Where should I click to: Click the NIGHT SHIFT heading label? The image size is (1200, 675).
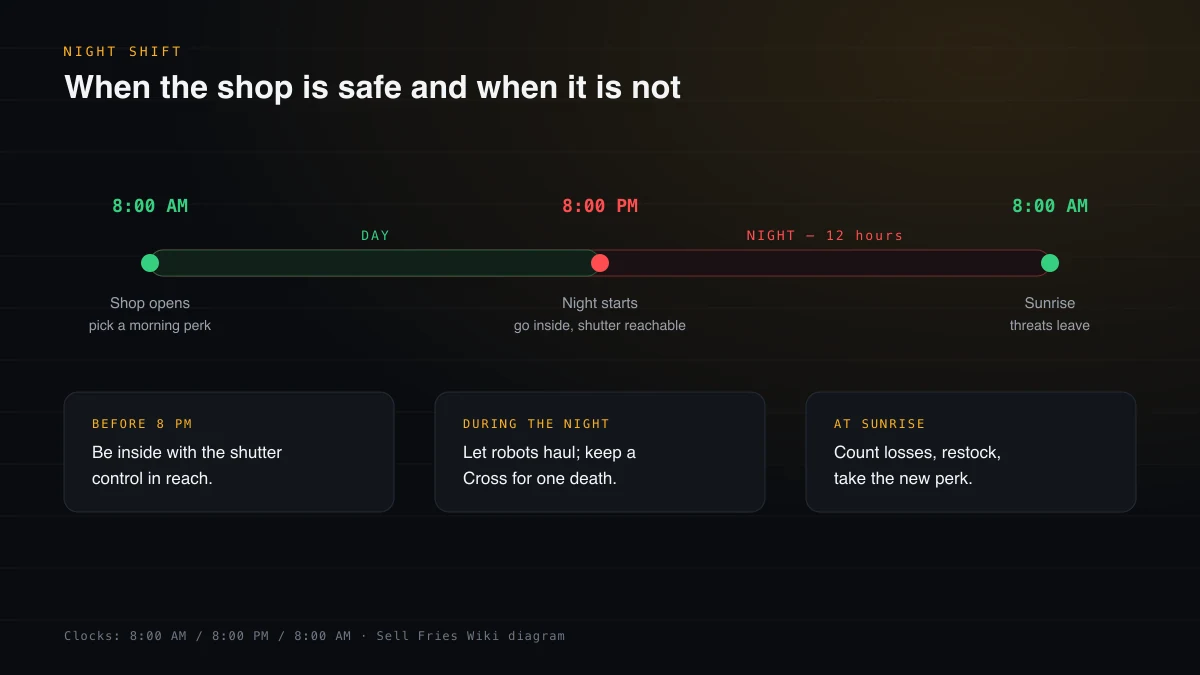[x=123, y=52]
